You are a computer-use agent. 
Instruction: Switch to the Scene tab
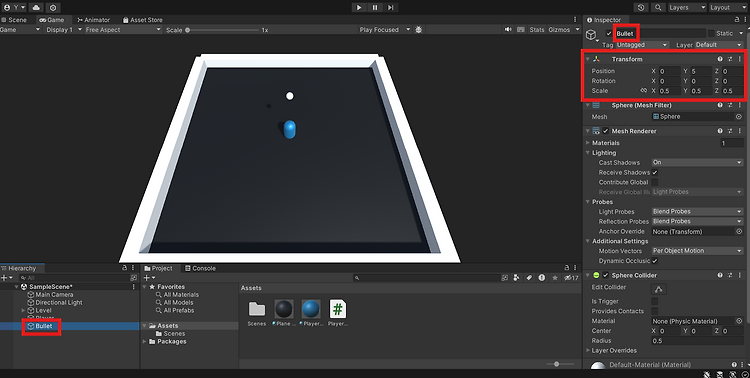[x=14, y=20]
